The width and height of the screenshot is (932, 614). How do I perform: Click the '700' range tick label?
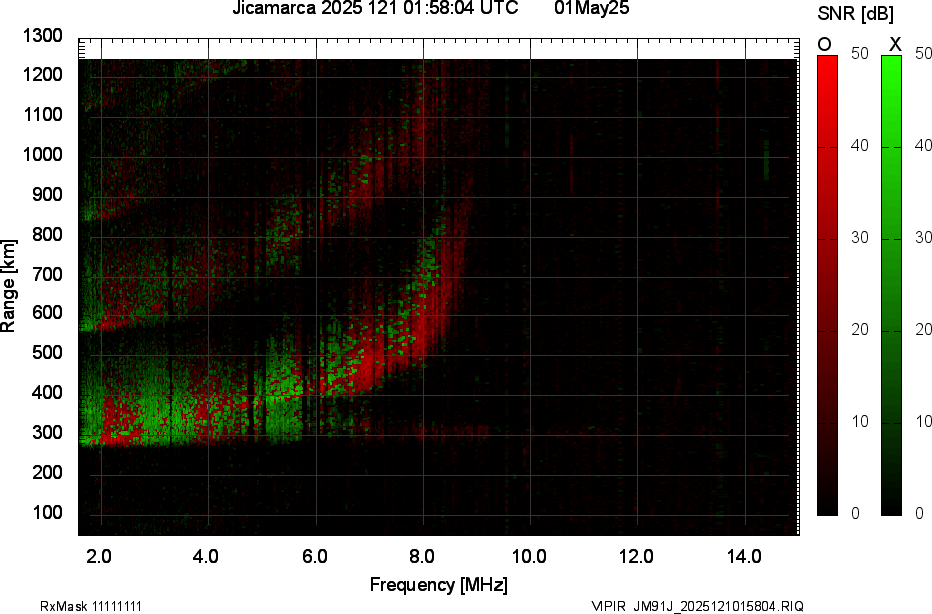point(47,274)
